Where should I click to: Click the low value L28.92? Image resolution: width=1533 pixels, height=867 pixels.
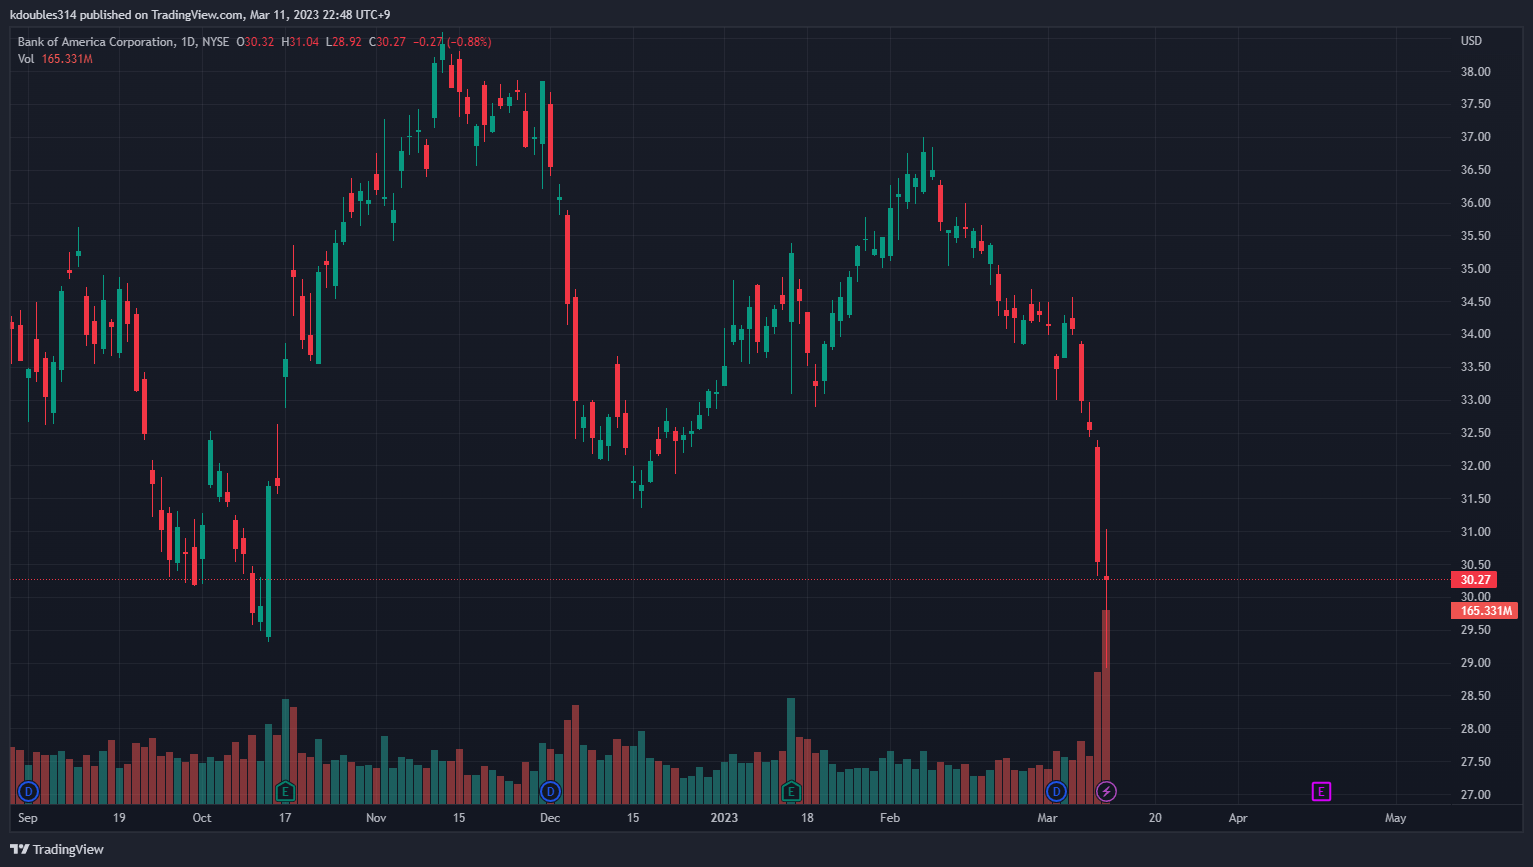click(344, 42)
